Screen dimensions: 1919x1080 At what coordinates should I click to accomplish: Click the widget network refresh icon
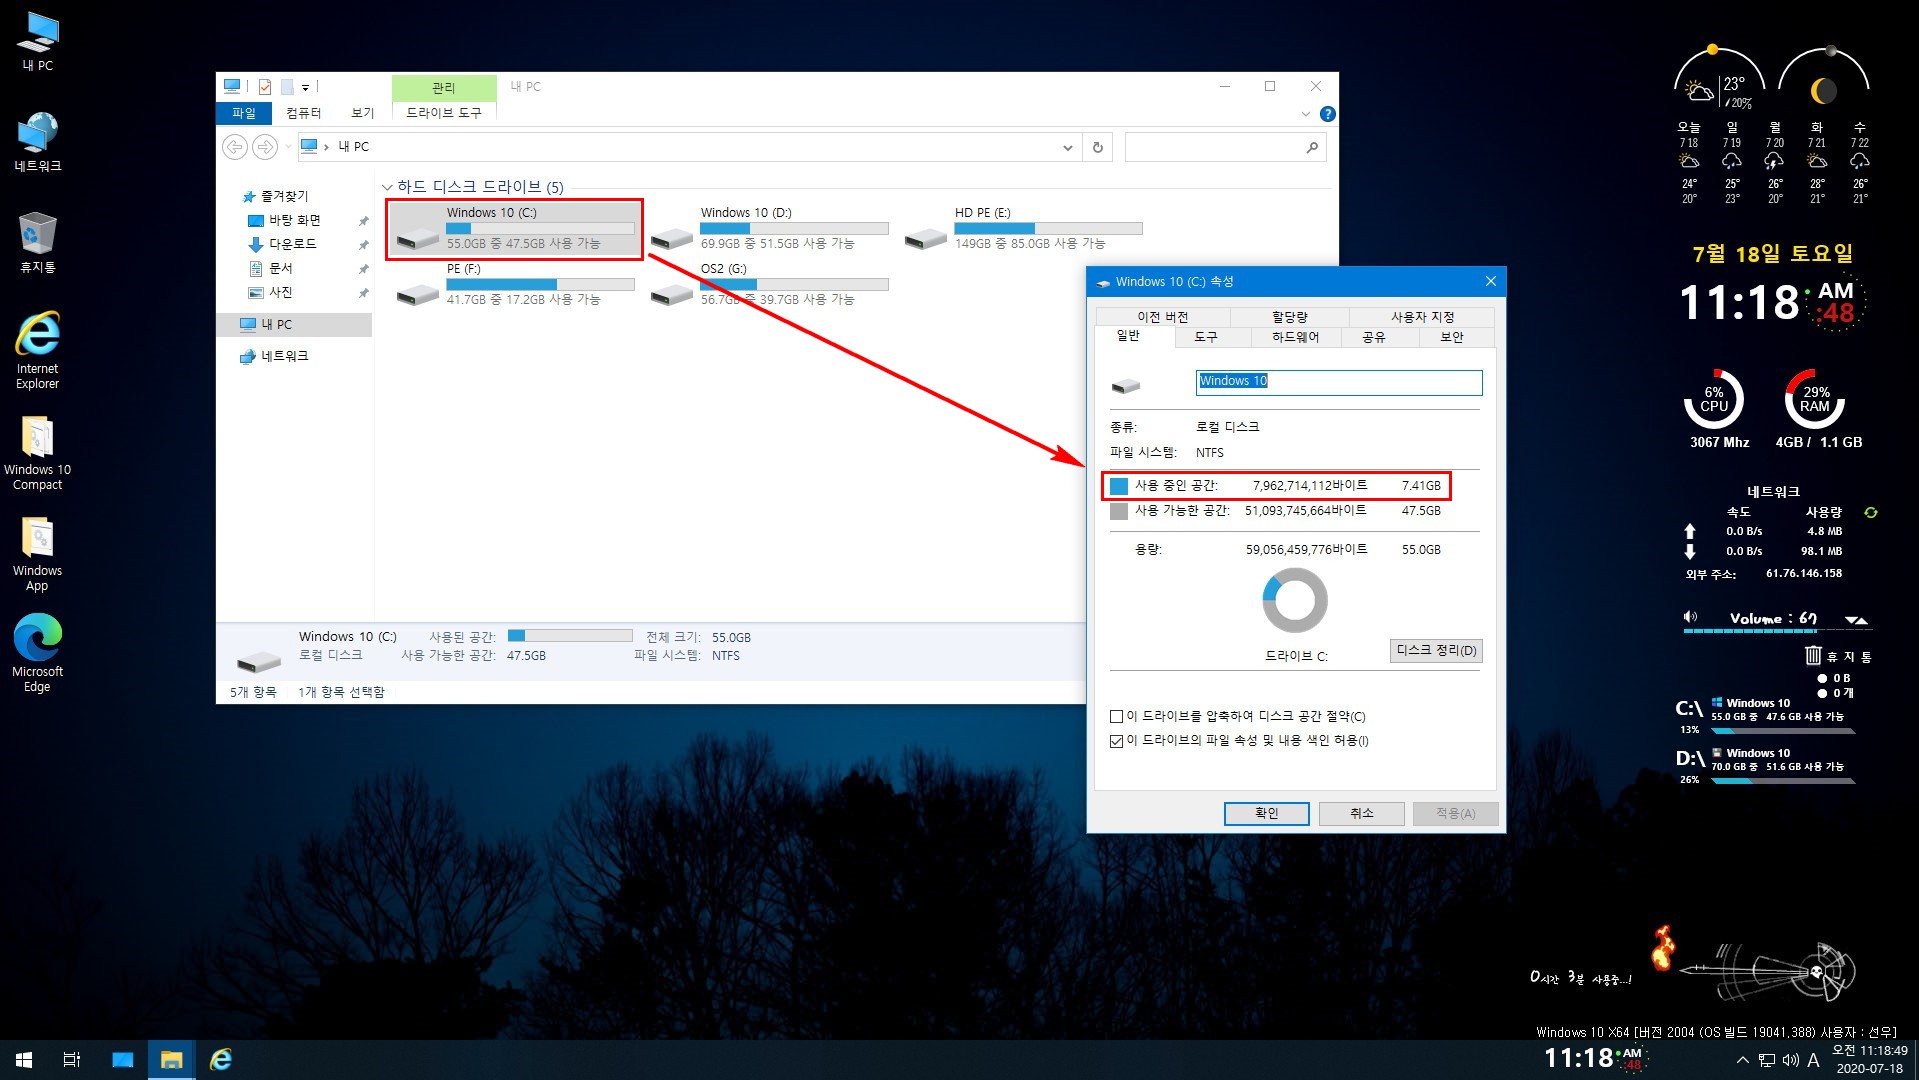pyautogui.click(x=1871, y=512)
